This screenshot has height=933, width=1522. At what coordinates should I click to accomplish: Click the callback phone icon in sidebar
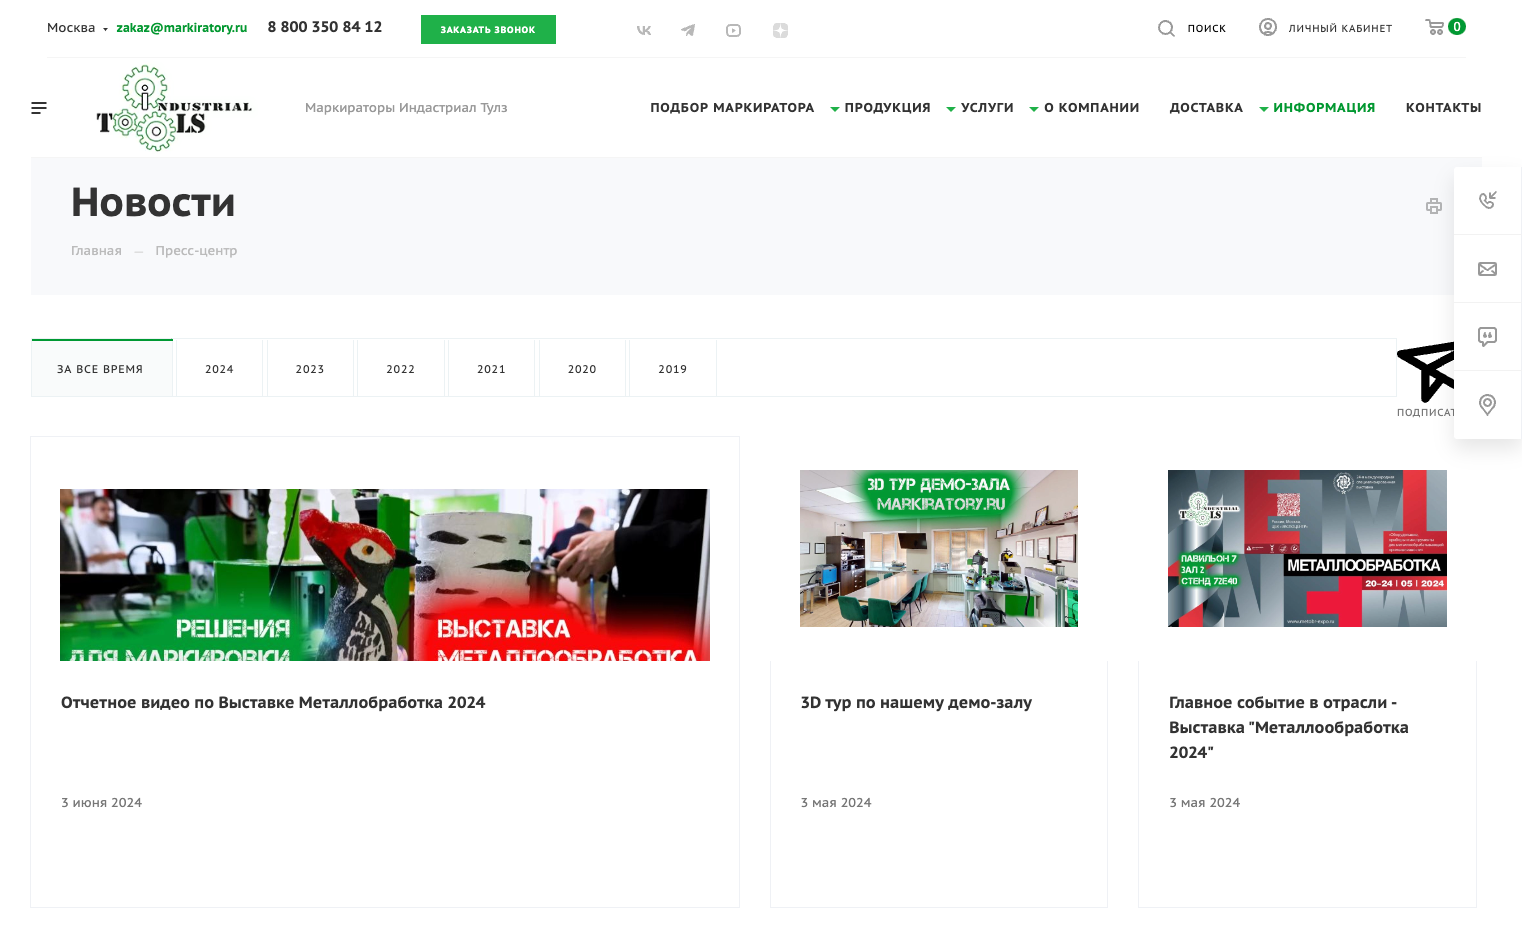[x=1487, y=200]
